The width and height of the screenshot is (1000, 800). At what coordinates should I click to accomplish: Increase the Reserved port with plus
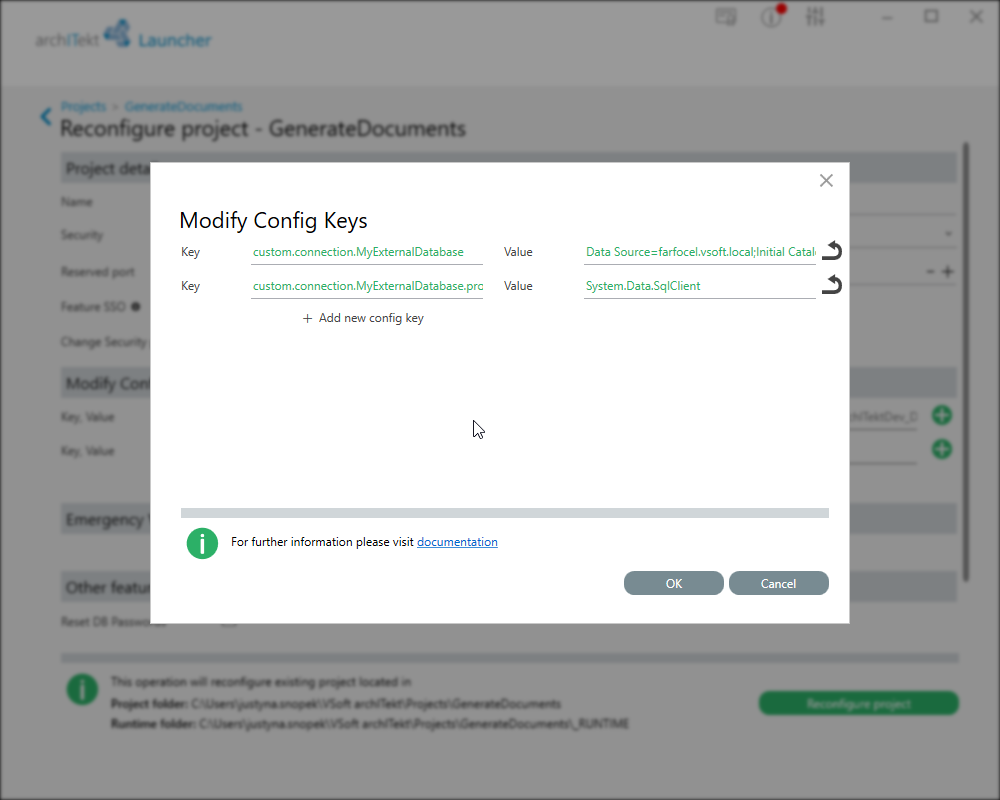tap(948, 272)
